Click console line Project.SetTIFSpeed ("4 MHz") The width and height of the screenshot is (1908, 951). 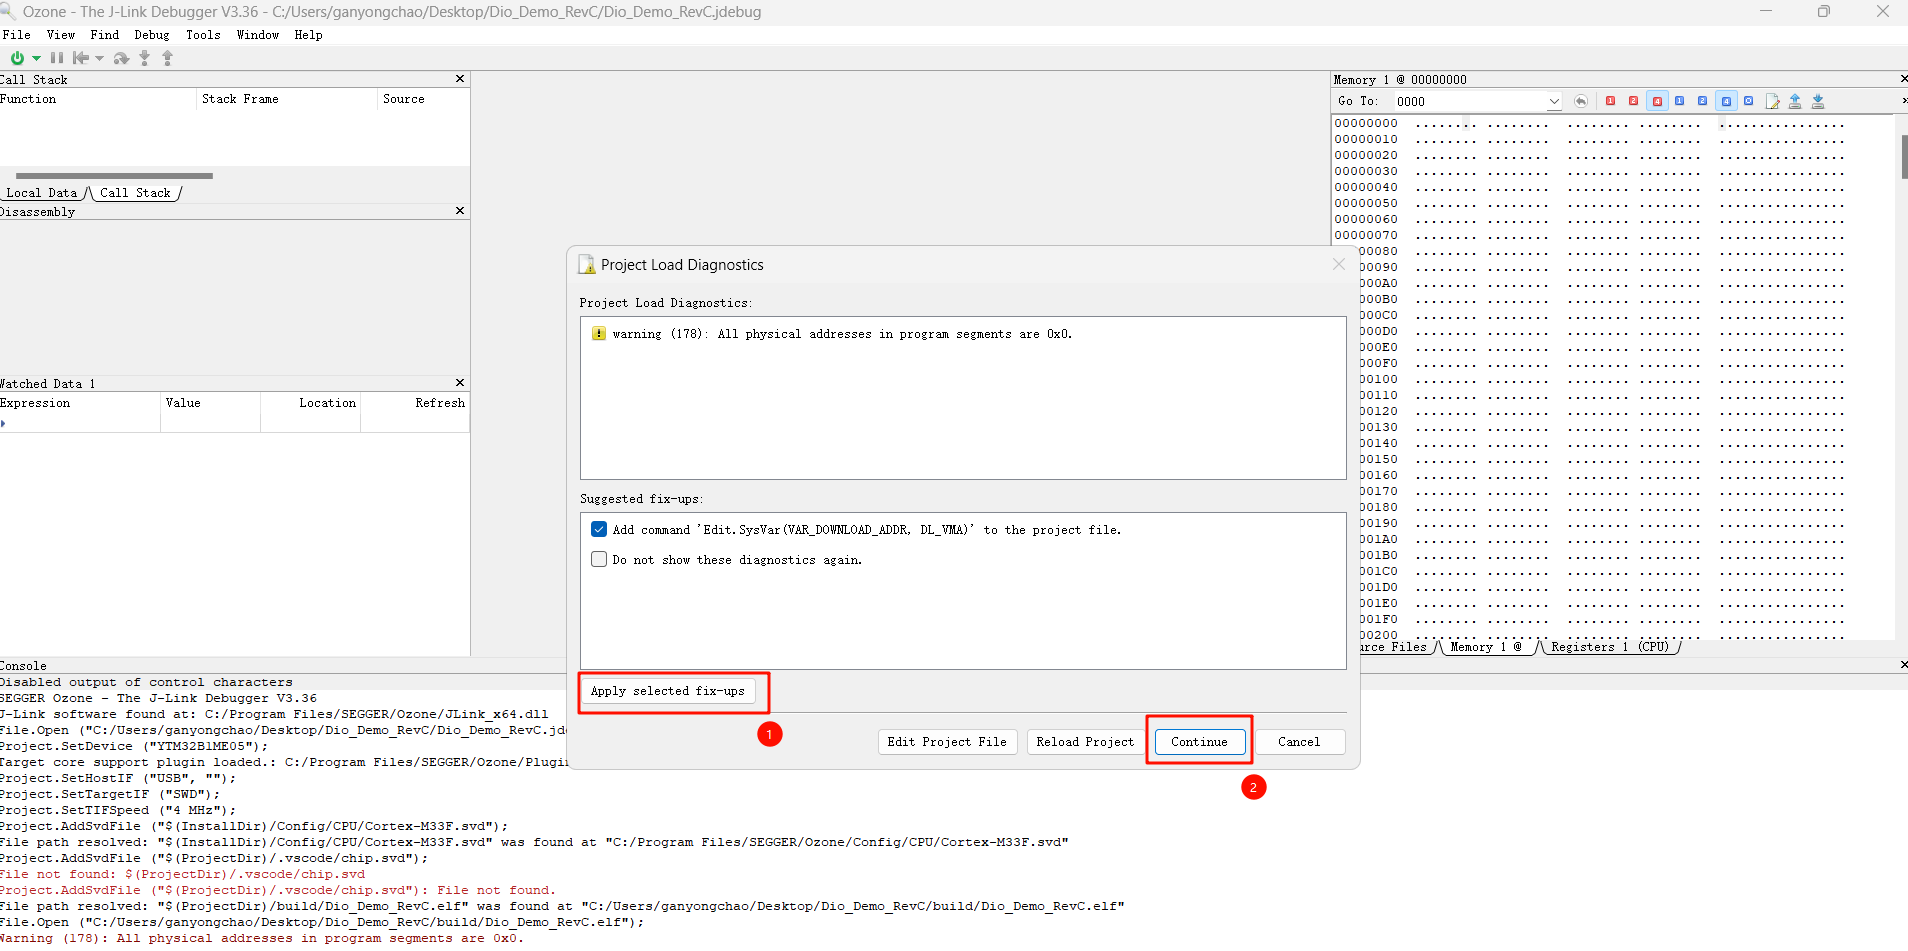tap(118, 810)
